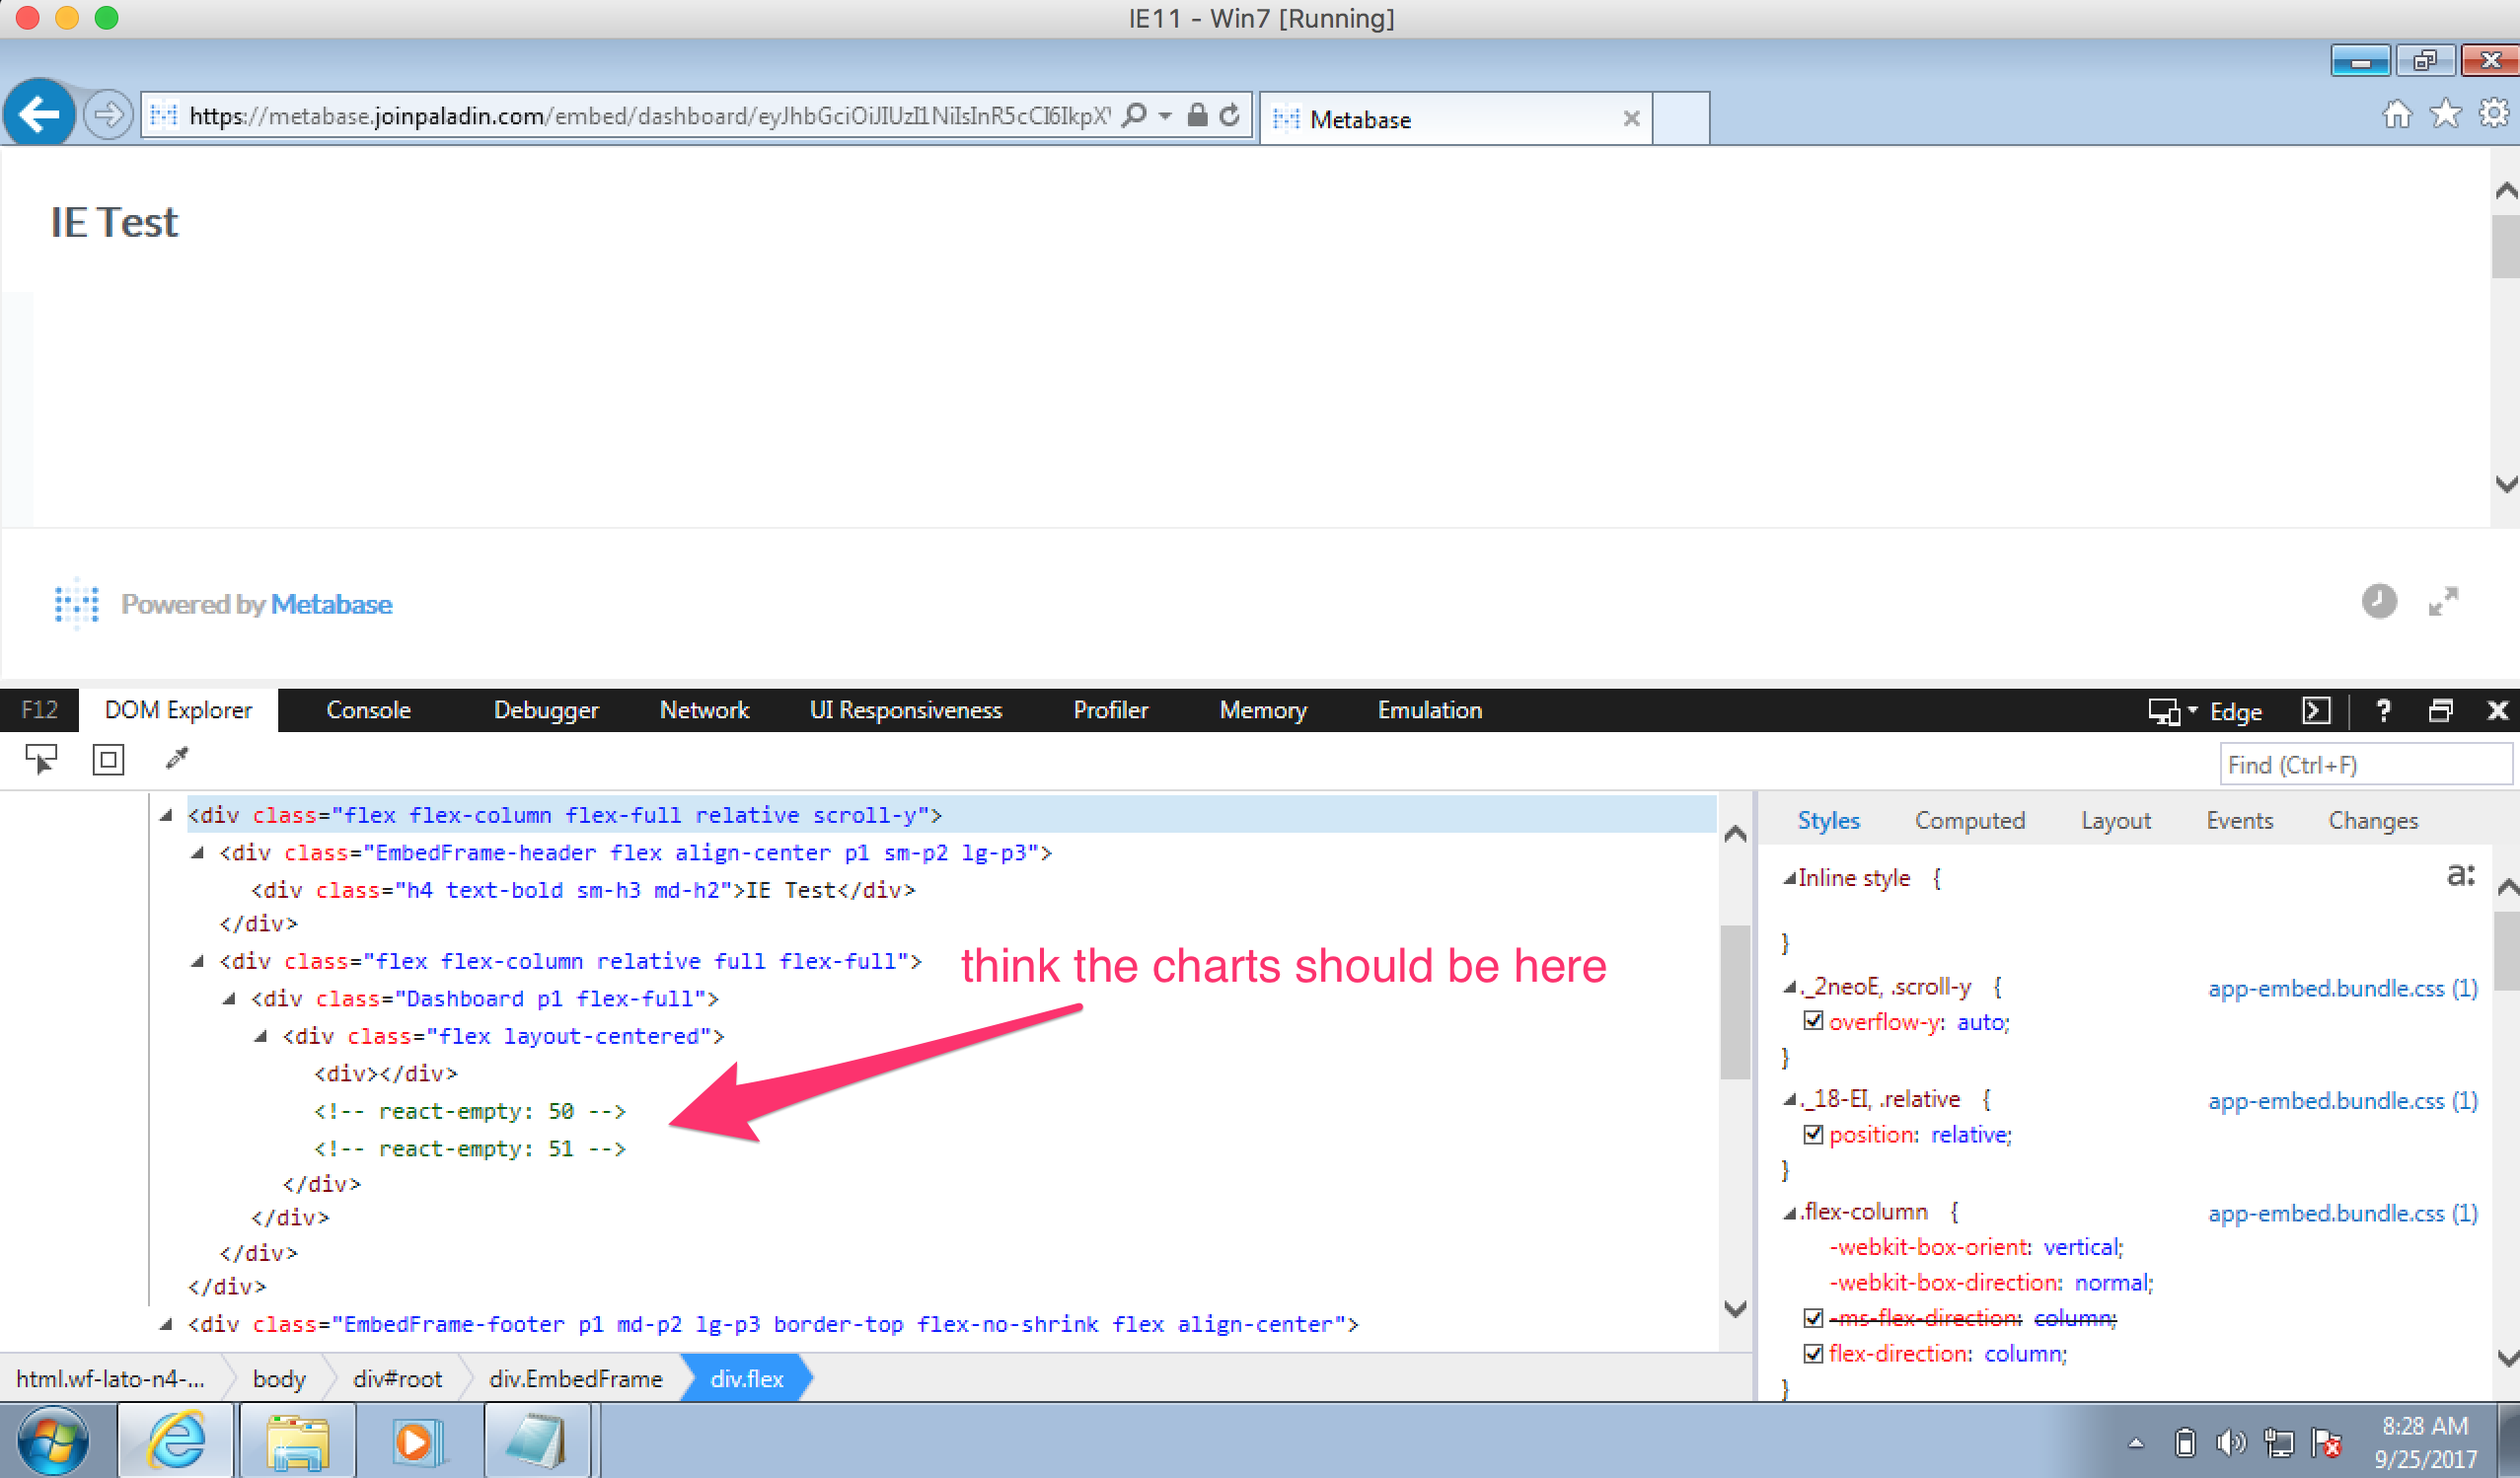Select the element-picker tool in DevTools

(40, 760)
